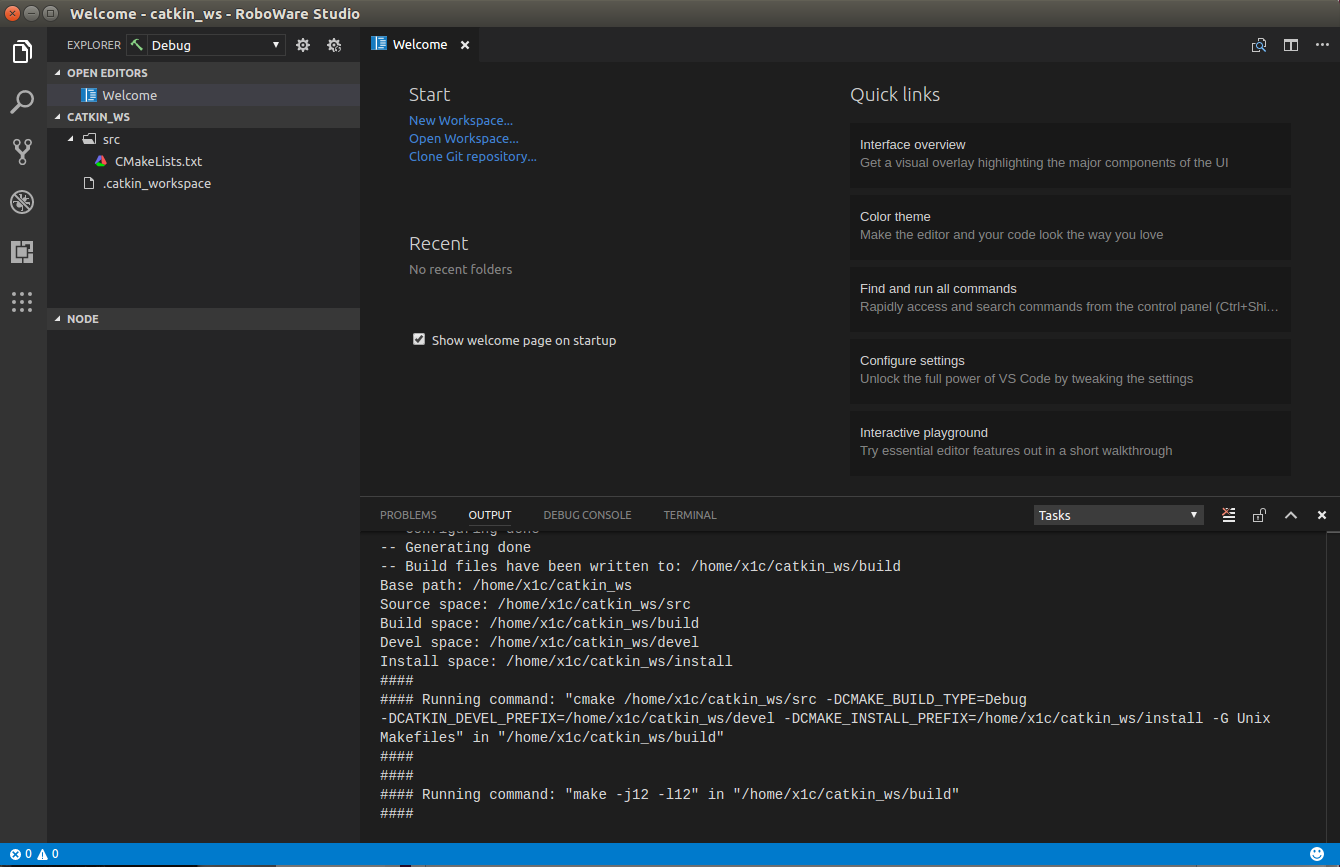Open the Source Control (Git) view
The height and width of the screenshot is (867, 1340).
(22, 151)
